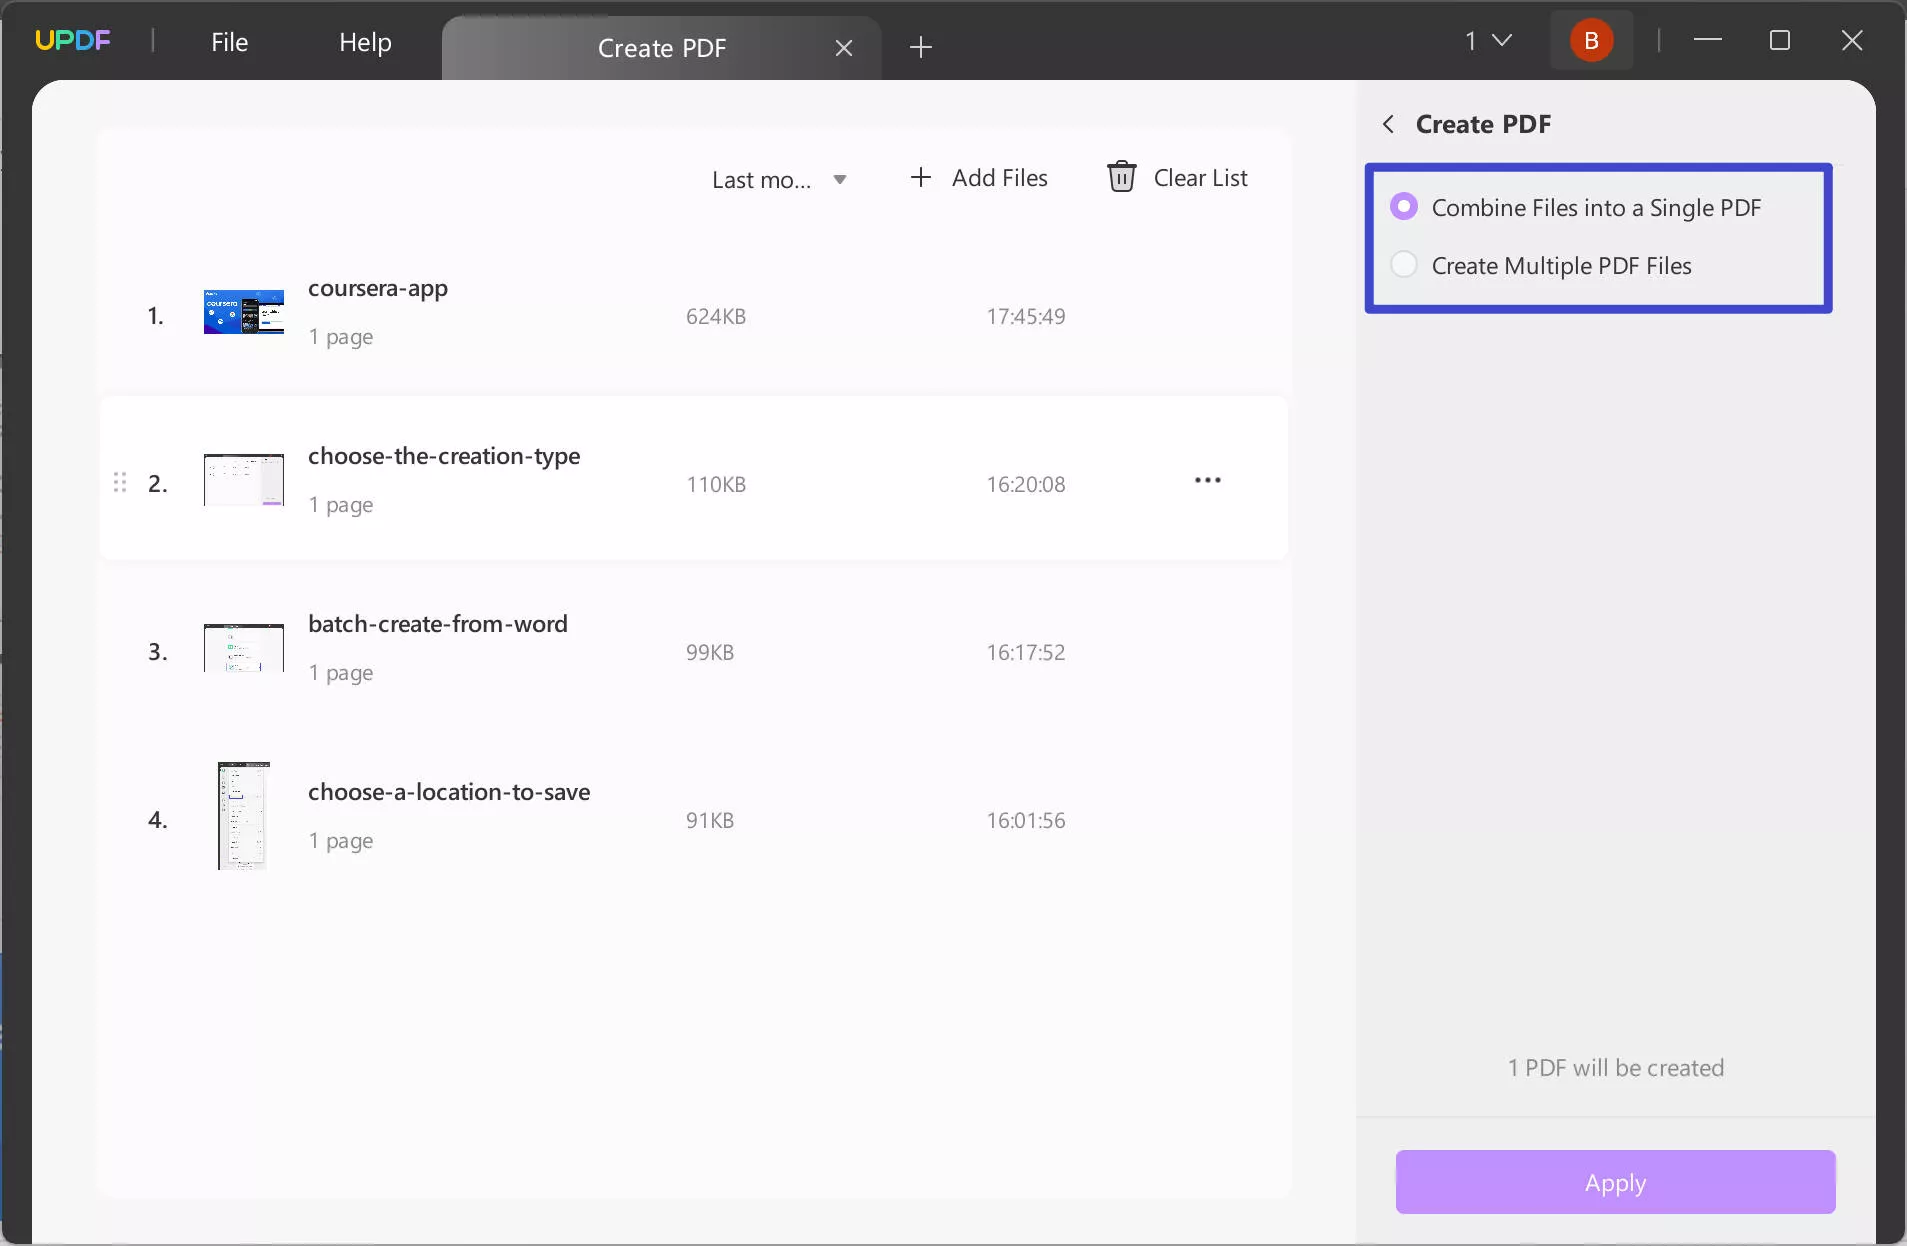Viewport: 1907px width, 1246px height.
Task: Click the Clear List trash icon
Action: [x=1121, y=177]
